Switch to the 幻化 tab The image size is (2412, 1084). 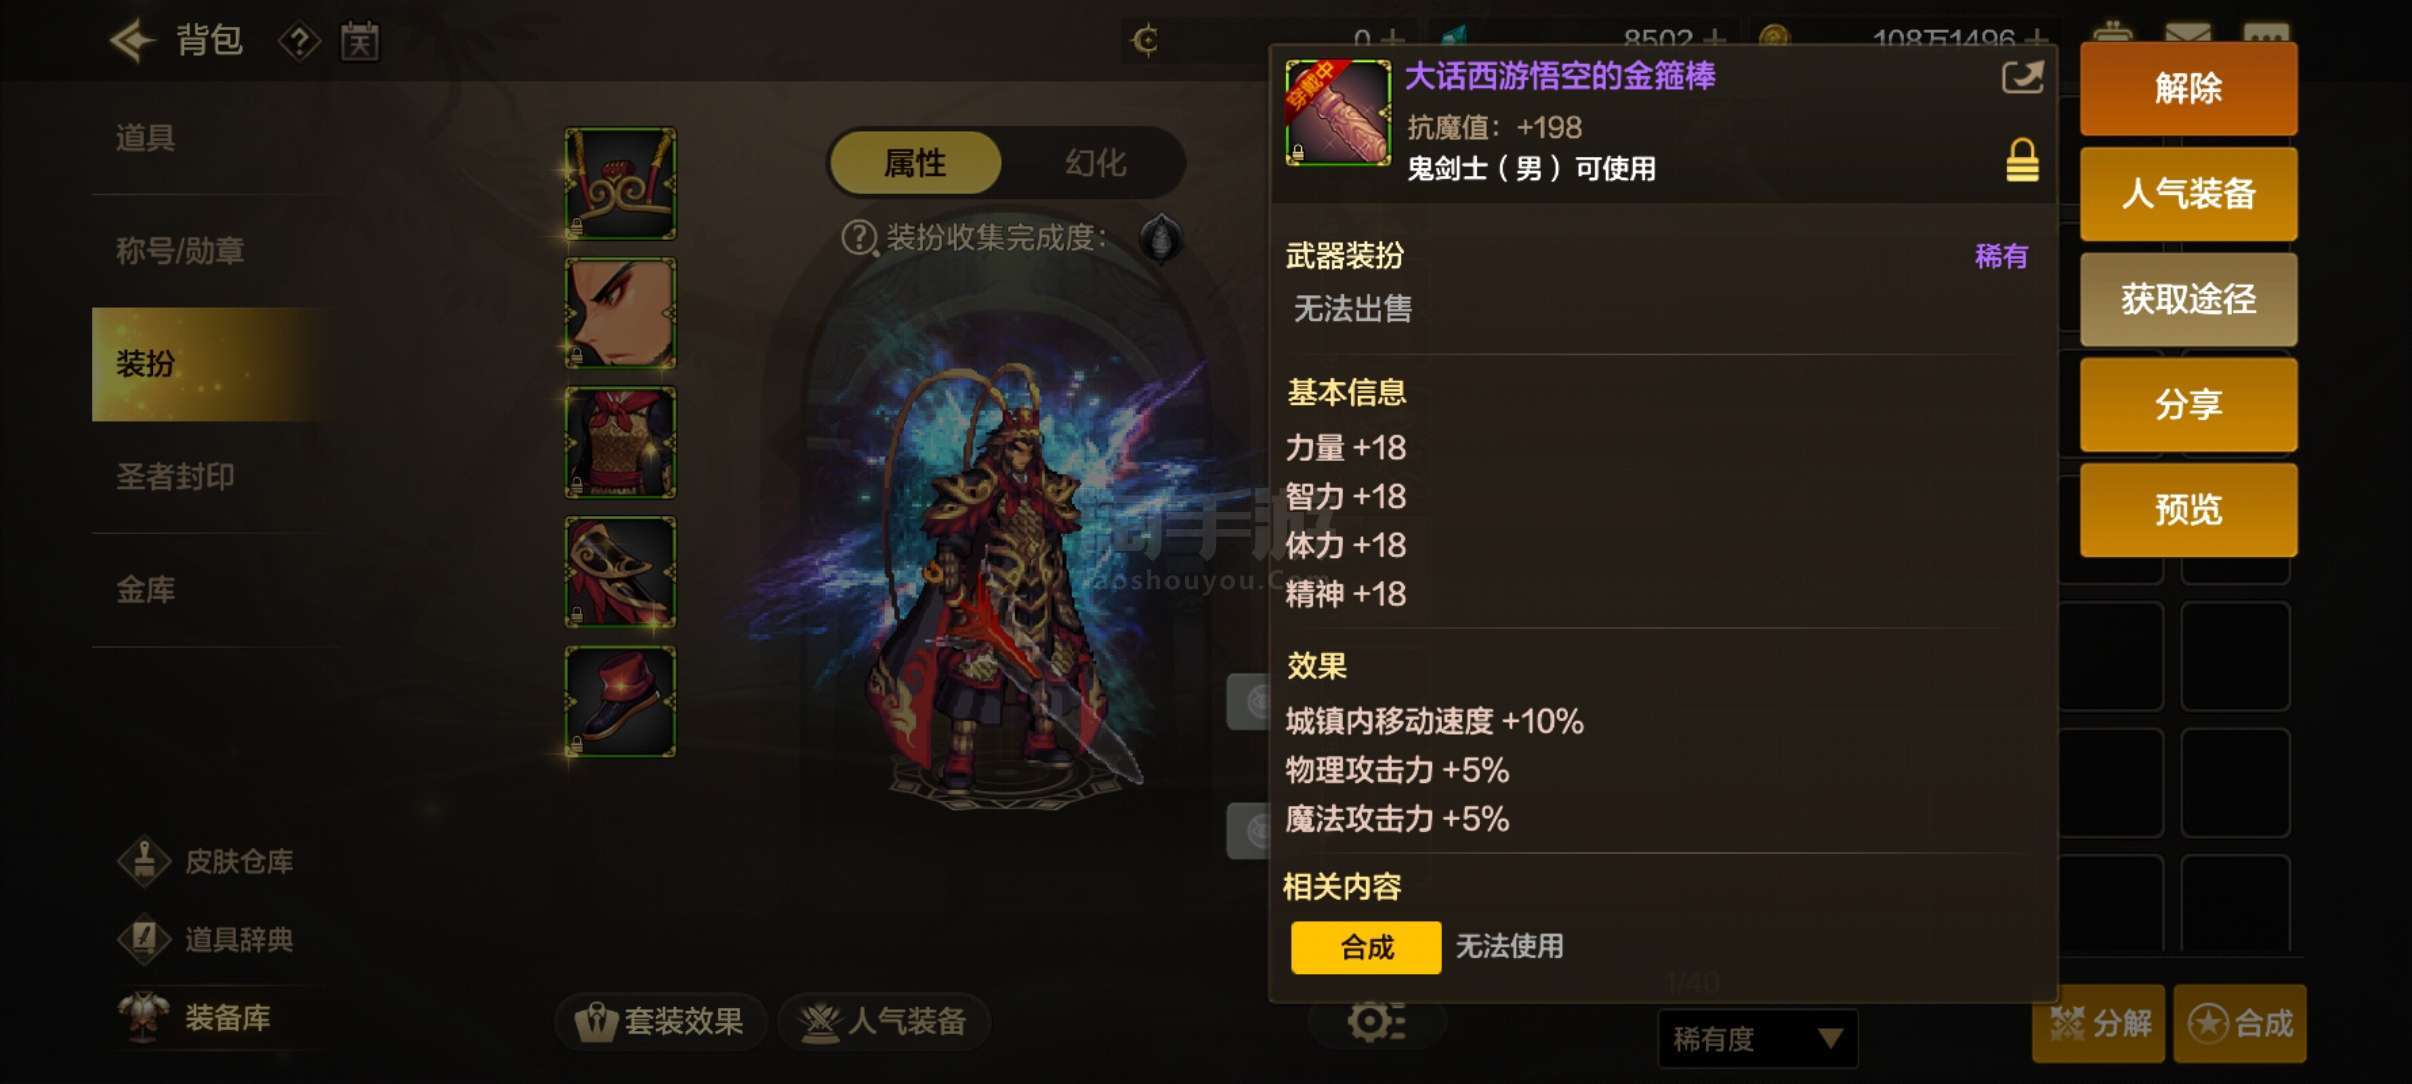[1095, 163]
